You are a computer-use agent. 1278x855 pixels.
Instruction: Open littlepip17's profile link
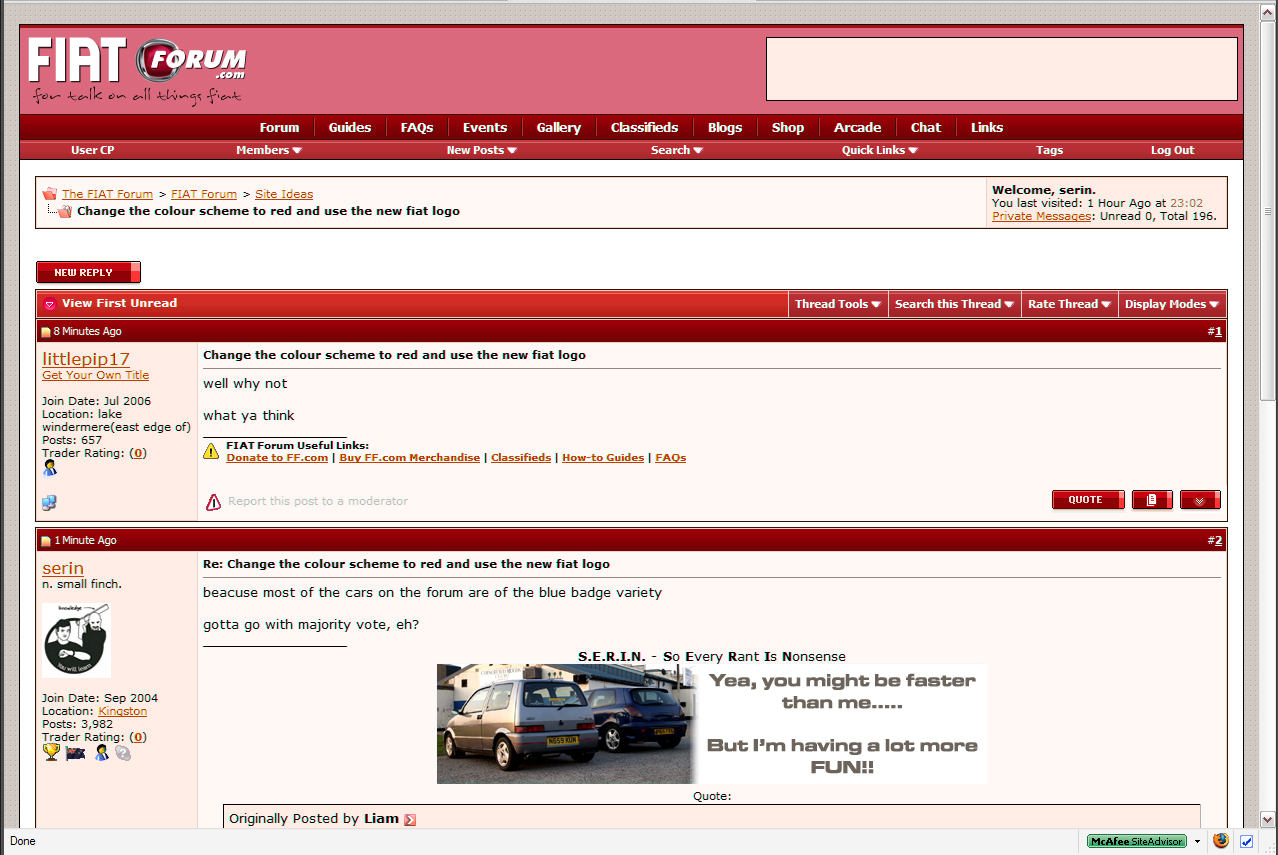[x=86, y=359]
